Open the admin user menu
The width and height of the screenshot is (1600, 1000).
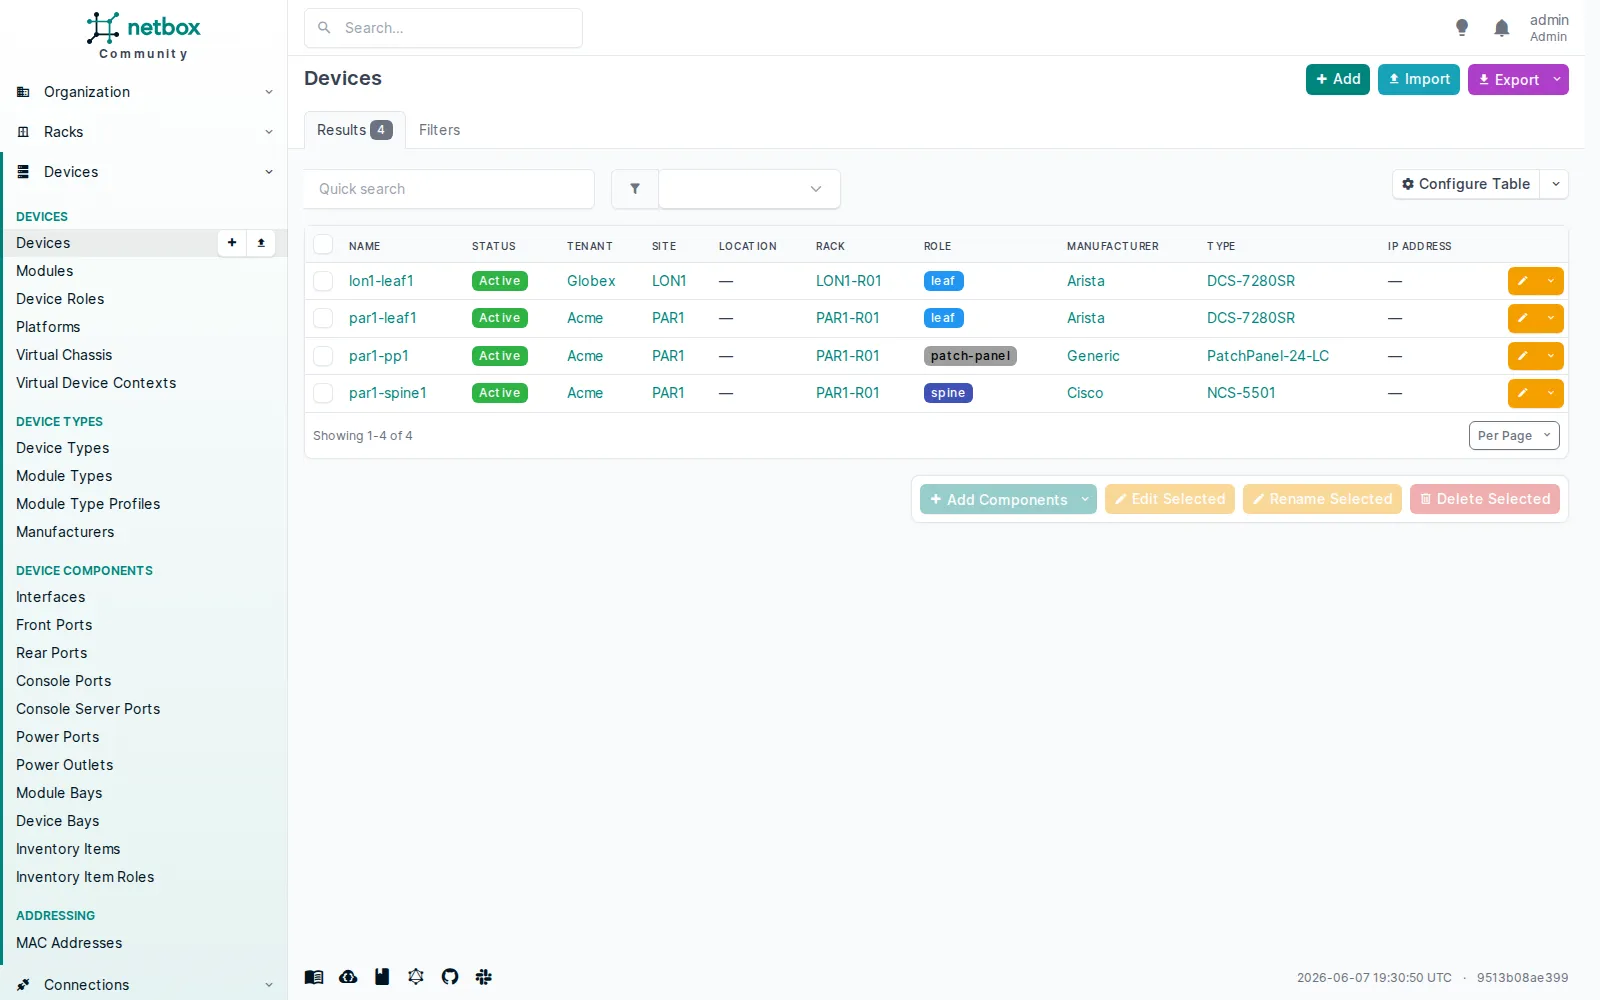click(x=1548, y=28)
